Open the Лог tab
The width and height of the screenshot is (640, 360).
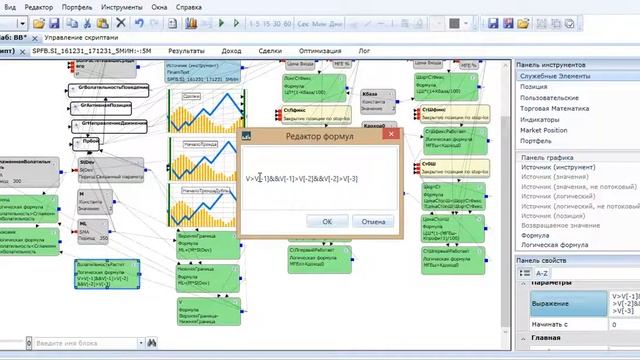[364, 51]
